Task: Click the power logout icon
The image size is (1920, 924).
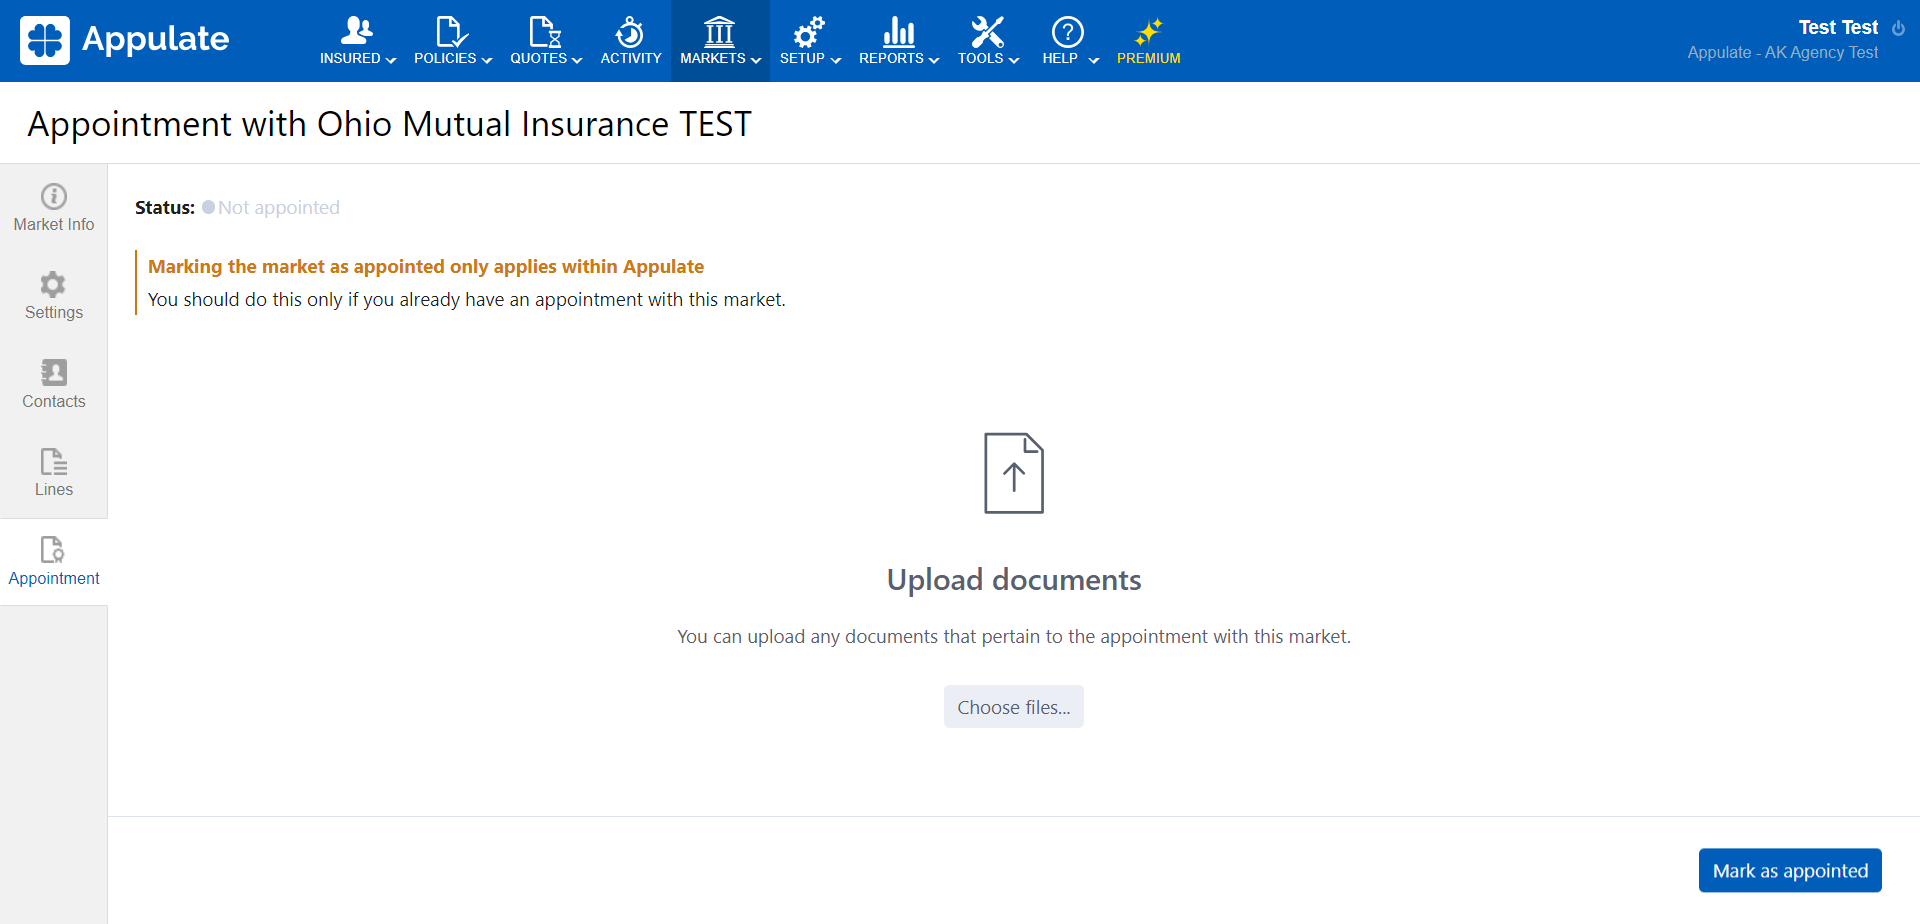Action: coord(1898,28)
